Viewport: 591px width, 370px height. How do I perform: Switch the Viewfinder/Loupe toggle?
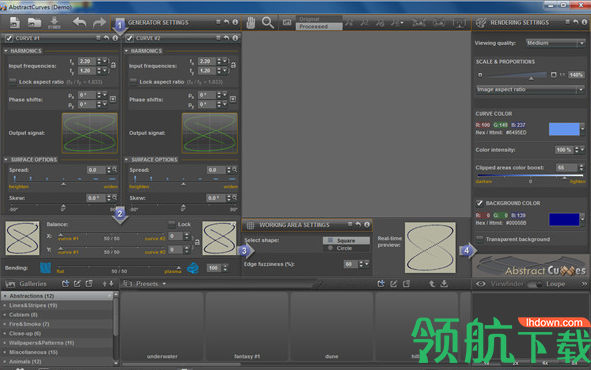coord(534,284)
